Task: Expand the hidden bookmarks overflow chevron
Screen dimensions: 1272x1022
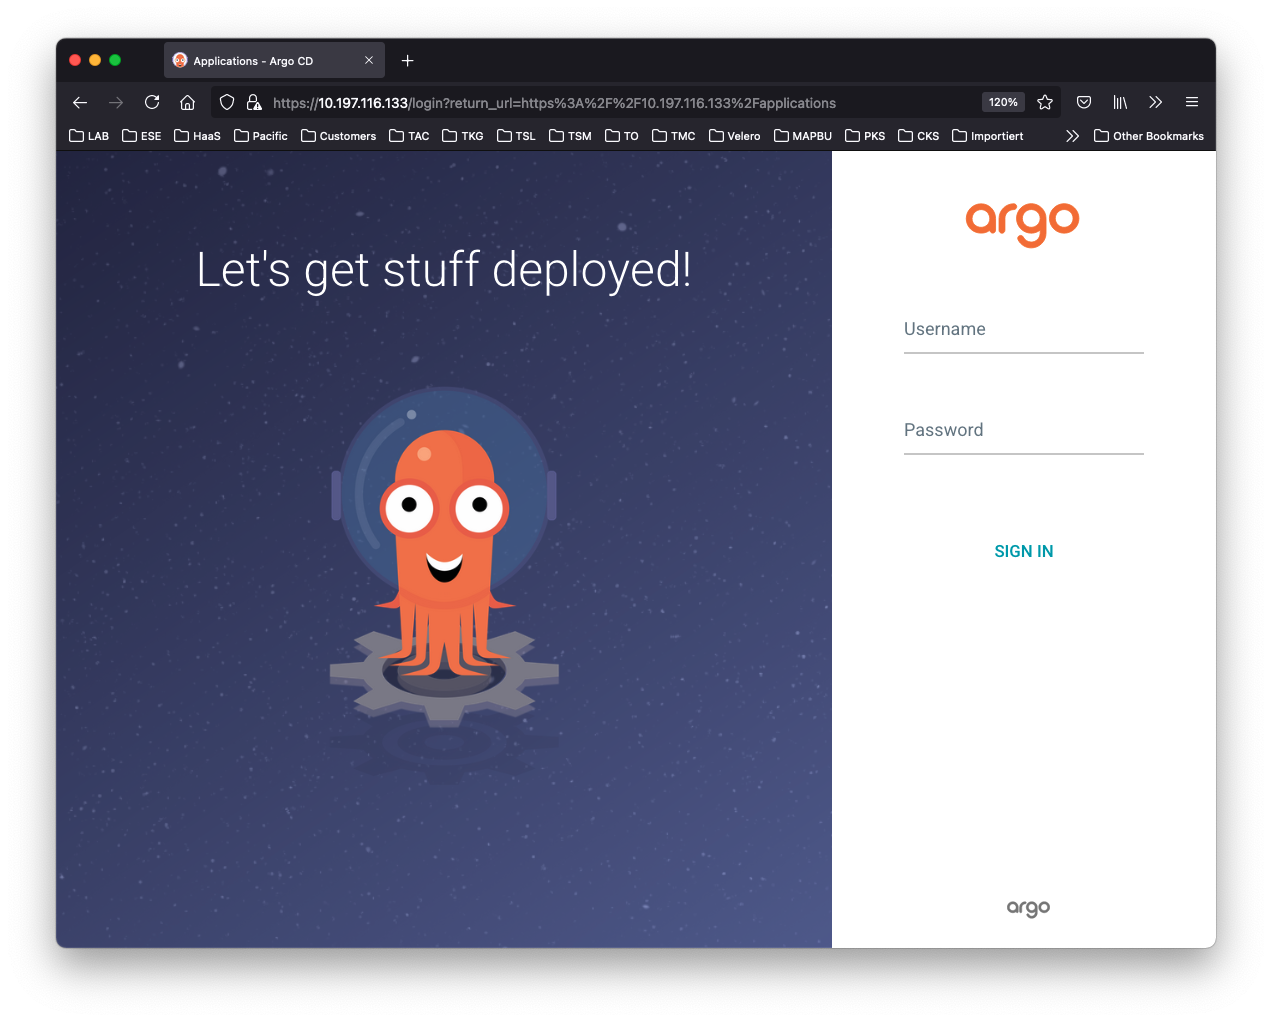Action: [1072, 135]
